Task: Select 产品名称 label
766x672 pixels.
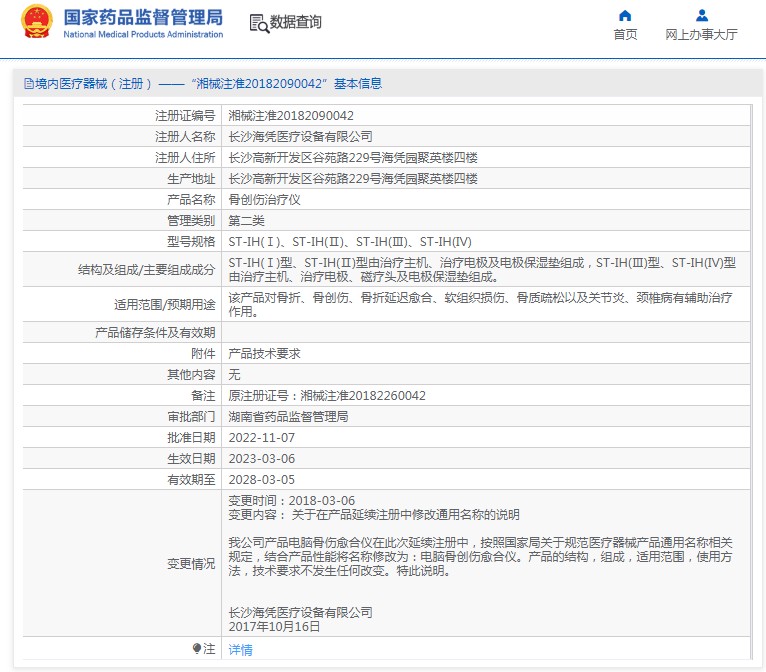Action: point(191,200)
